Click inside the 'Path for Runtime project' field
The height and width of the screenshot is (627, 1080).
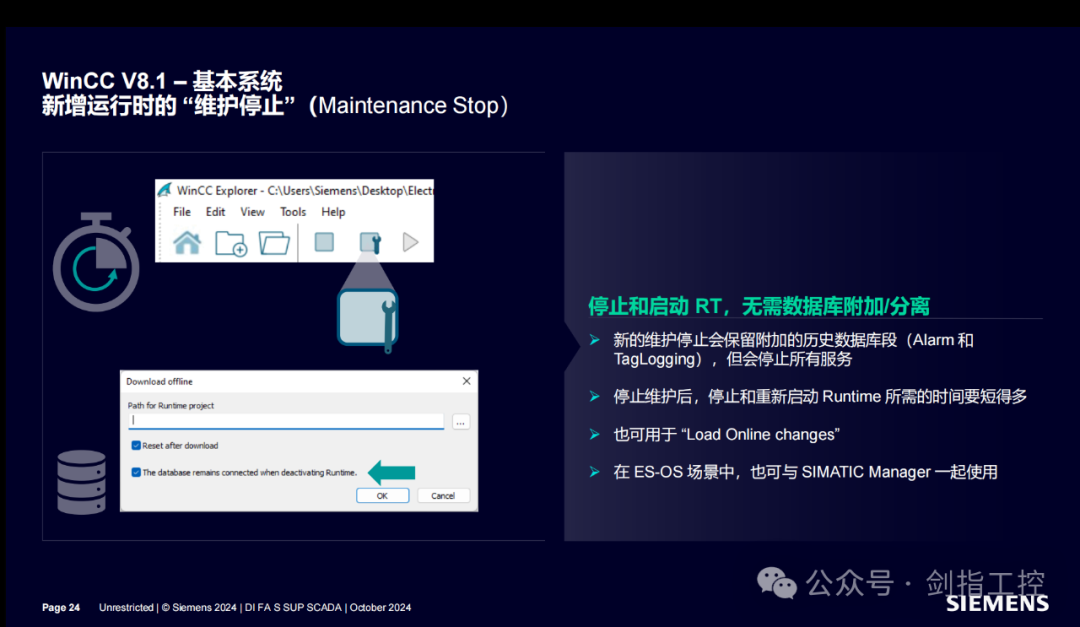click(x=285, y=421)
